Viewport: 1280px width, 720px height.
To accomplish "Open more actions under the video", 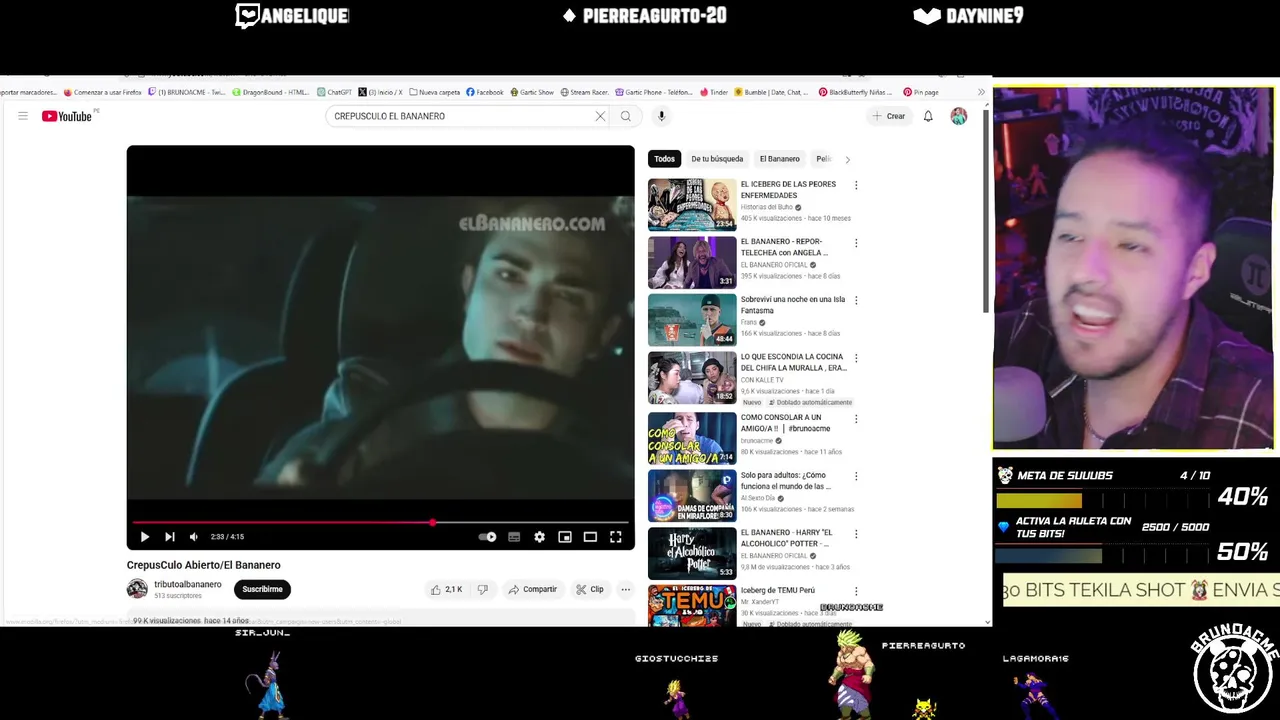I will pos(625,589).
